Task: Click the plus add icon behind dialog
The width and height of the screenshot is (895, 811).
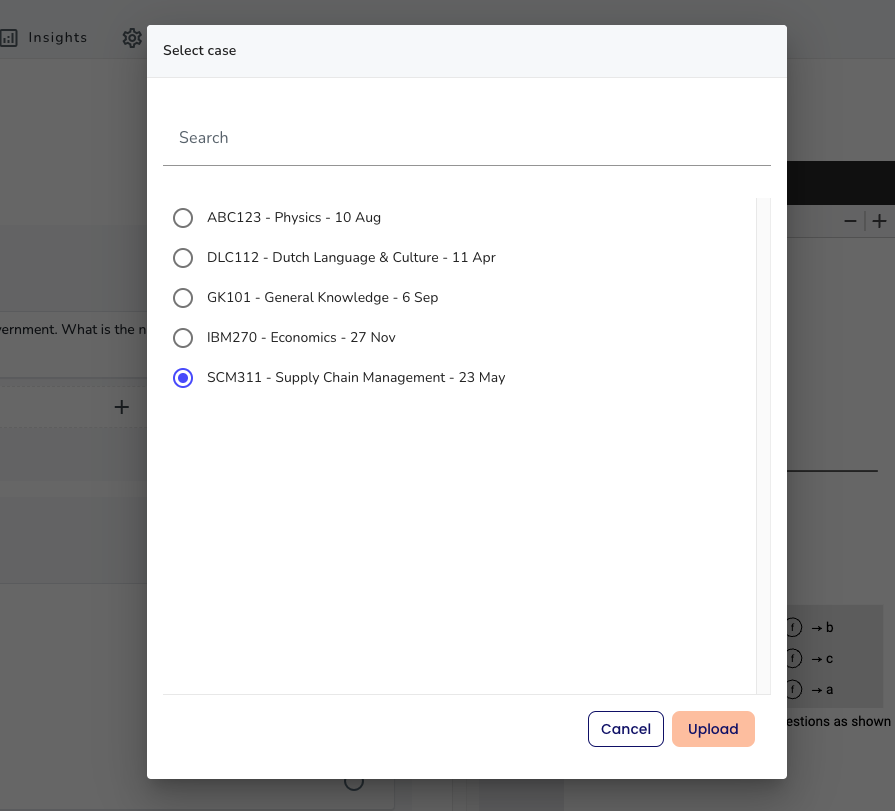Action: [122, 407]
